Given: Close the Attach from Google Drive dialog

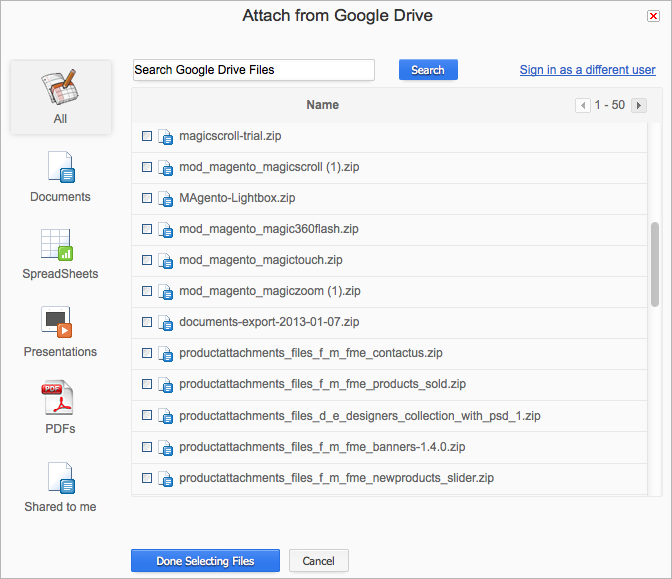Looking at the screenshot, I should tap(653, 16).
